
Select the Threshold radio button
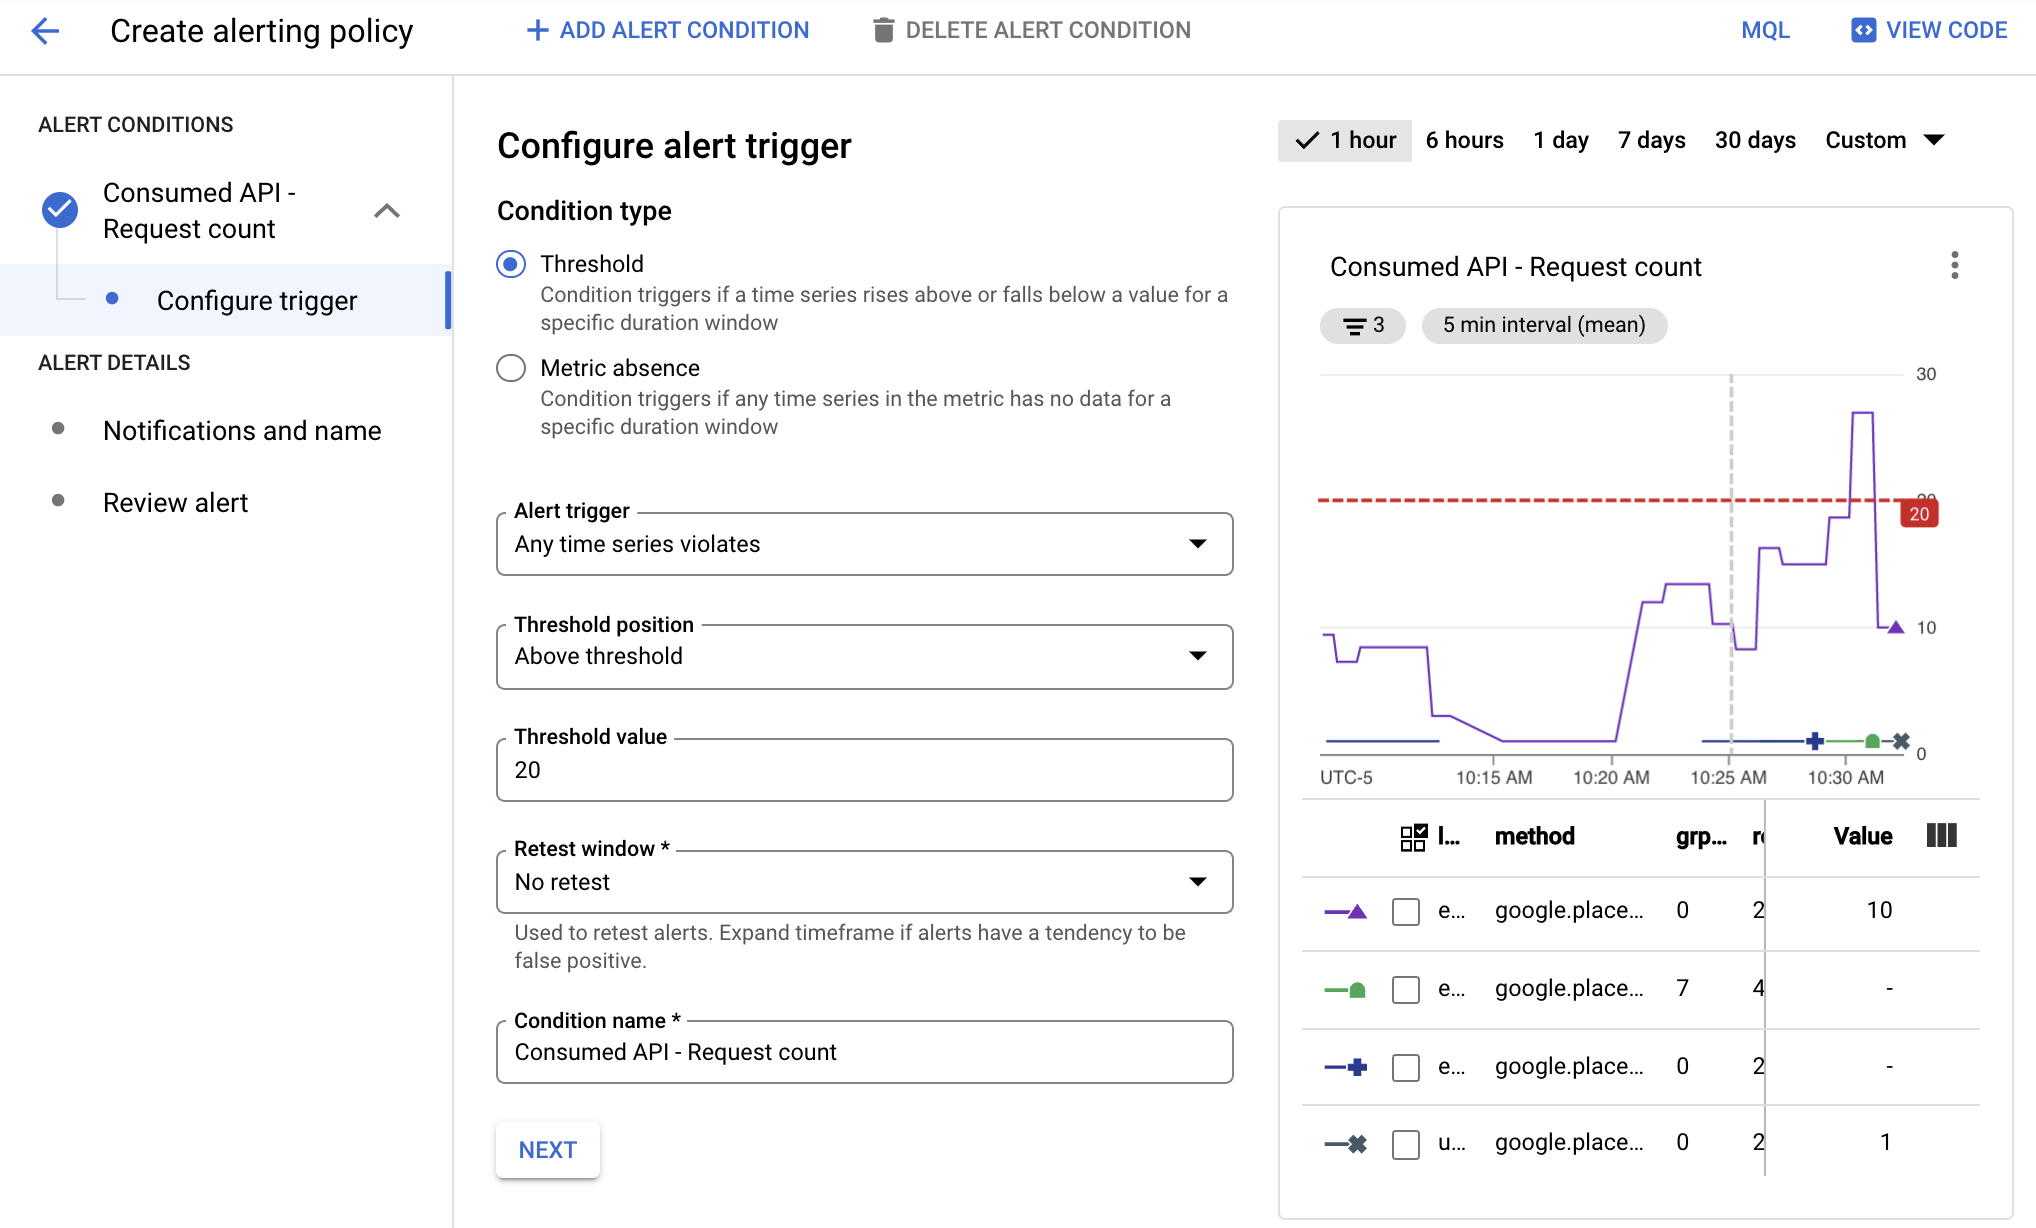[x=512, y=263]
